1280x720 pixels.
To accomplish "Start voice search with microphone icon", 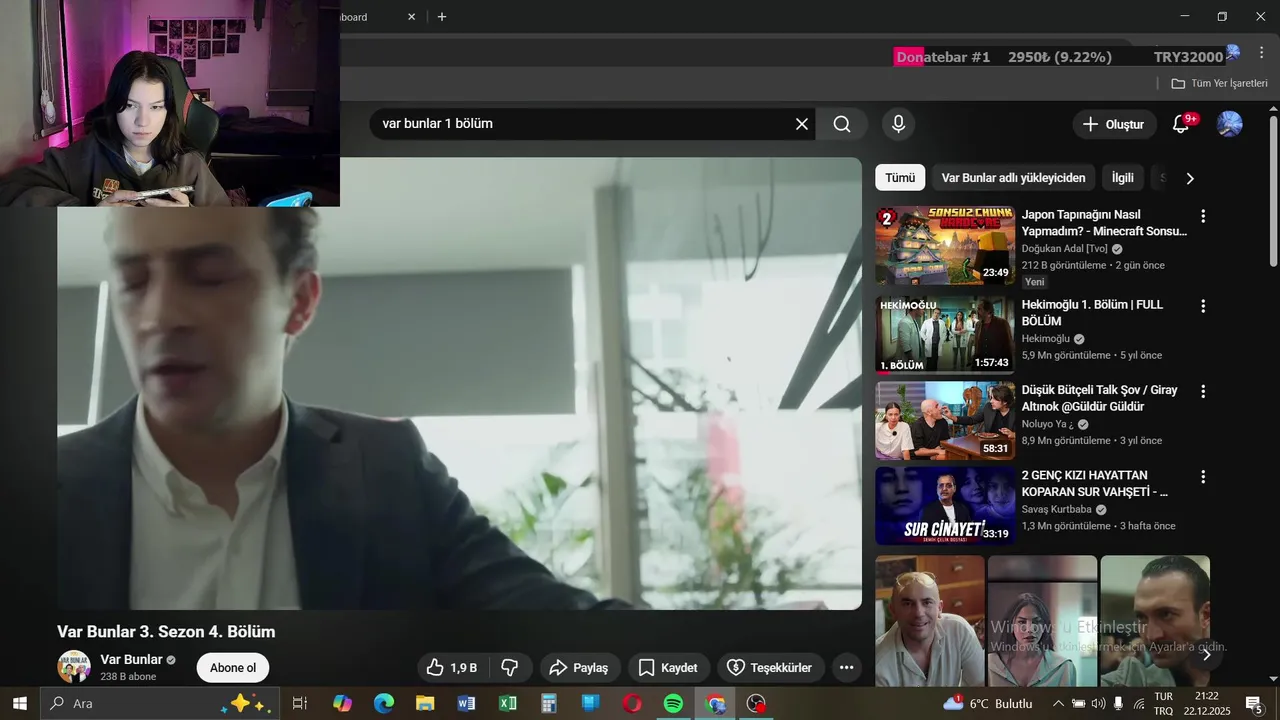I will [x=898, y=124].
